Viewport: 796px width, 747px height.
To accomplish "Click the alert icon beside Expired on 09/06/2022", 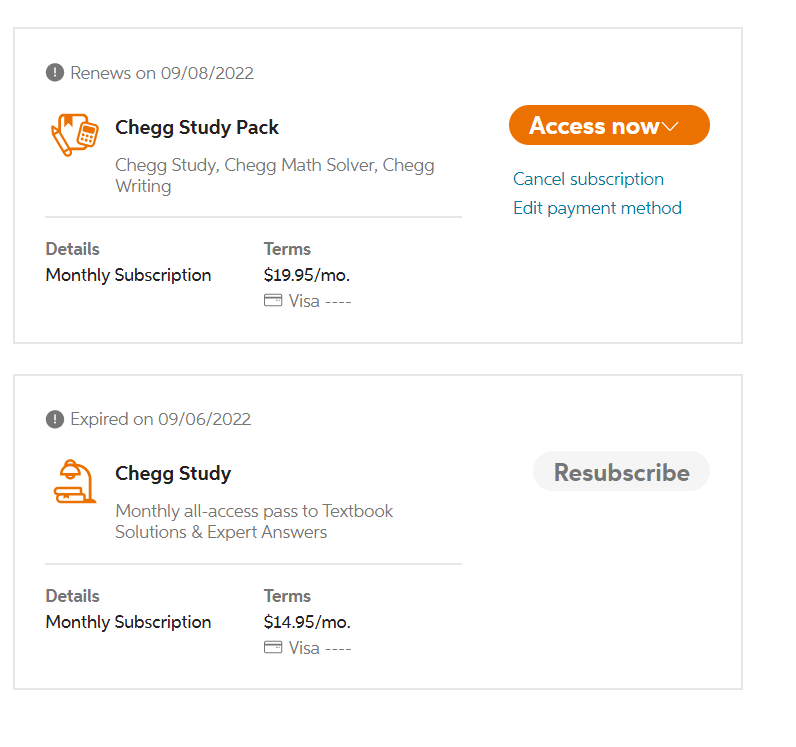I will coord(55,419).
